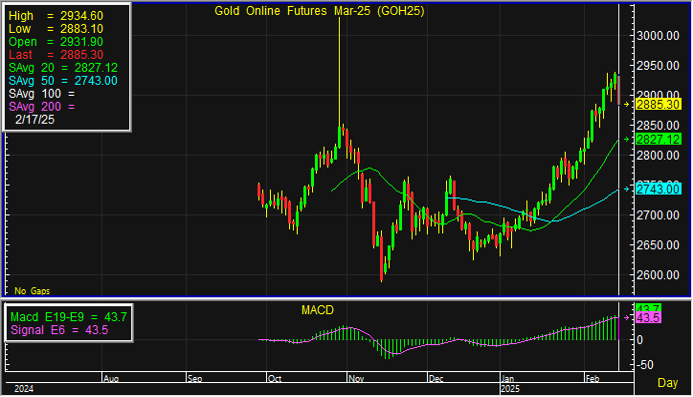The image size is (693, 397).
Task: Click the 2850.00 price axis label
Action: [x=658, y=126]
